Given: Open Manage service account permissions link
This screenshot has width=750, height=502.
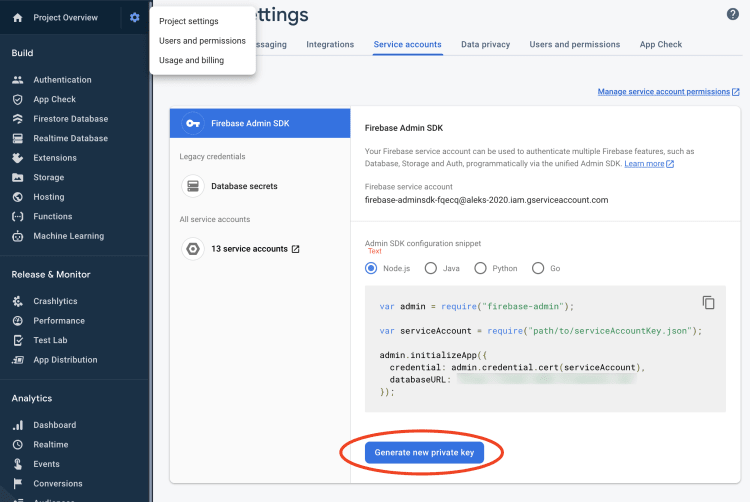Looking at the screenshot, I should pyautogui.click(x=668, y=92).
